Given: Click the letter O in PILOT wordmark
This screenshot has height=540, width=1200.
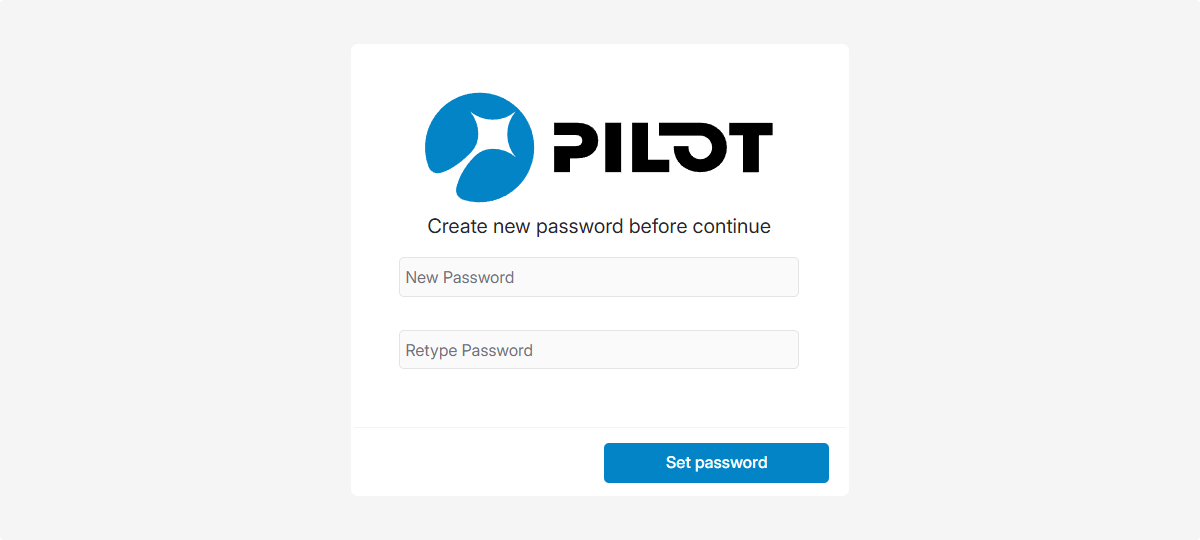Looking at the screenshot, I should click(697, 148).
